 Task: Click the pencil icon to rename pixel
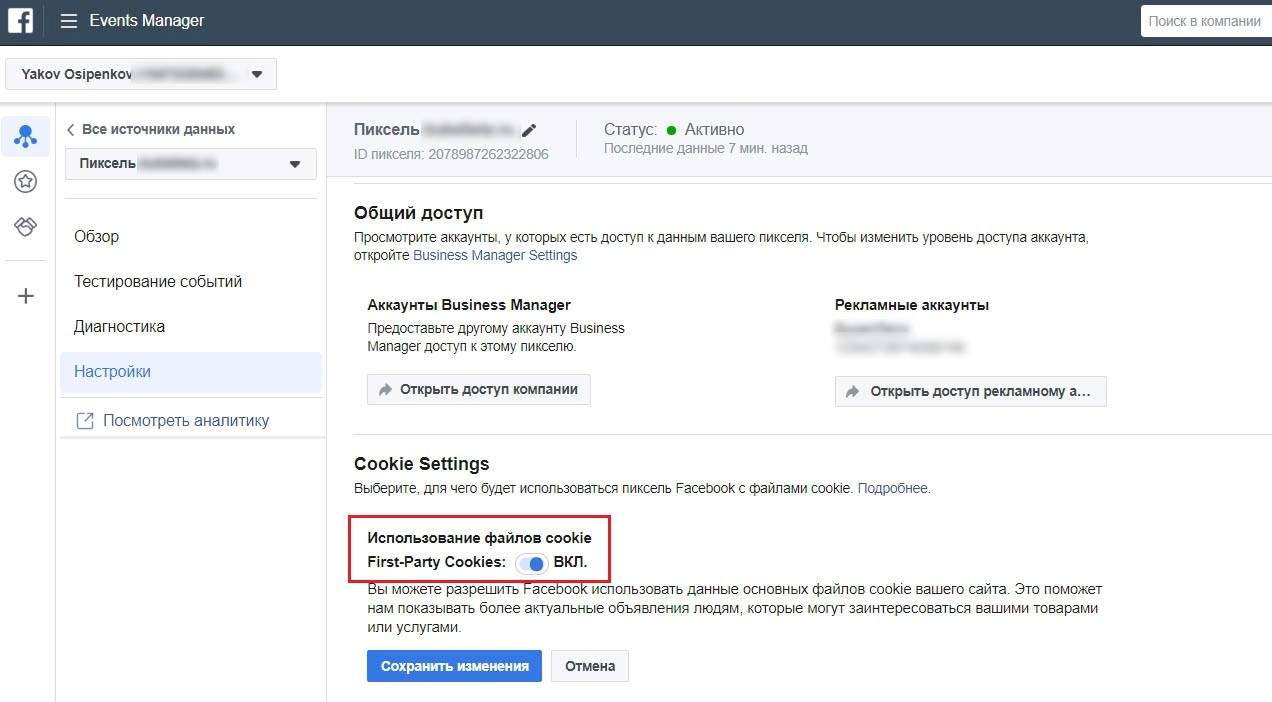click(529, 130)
